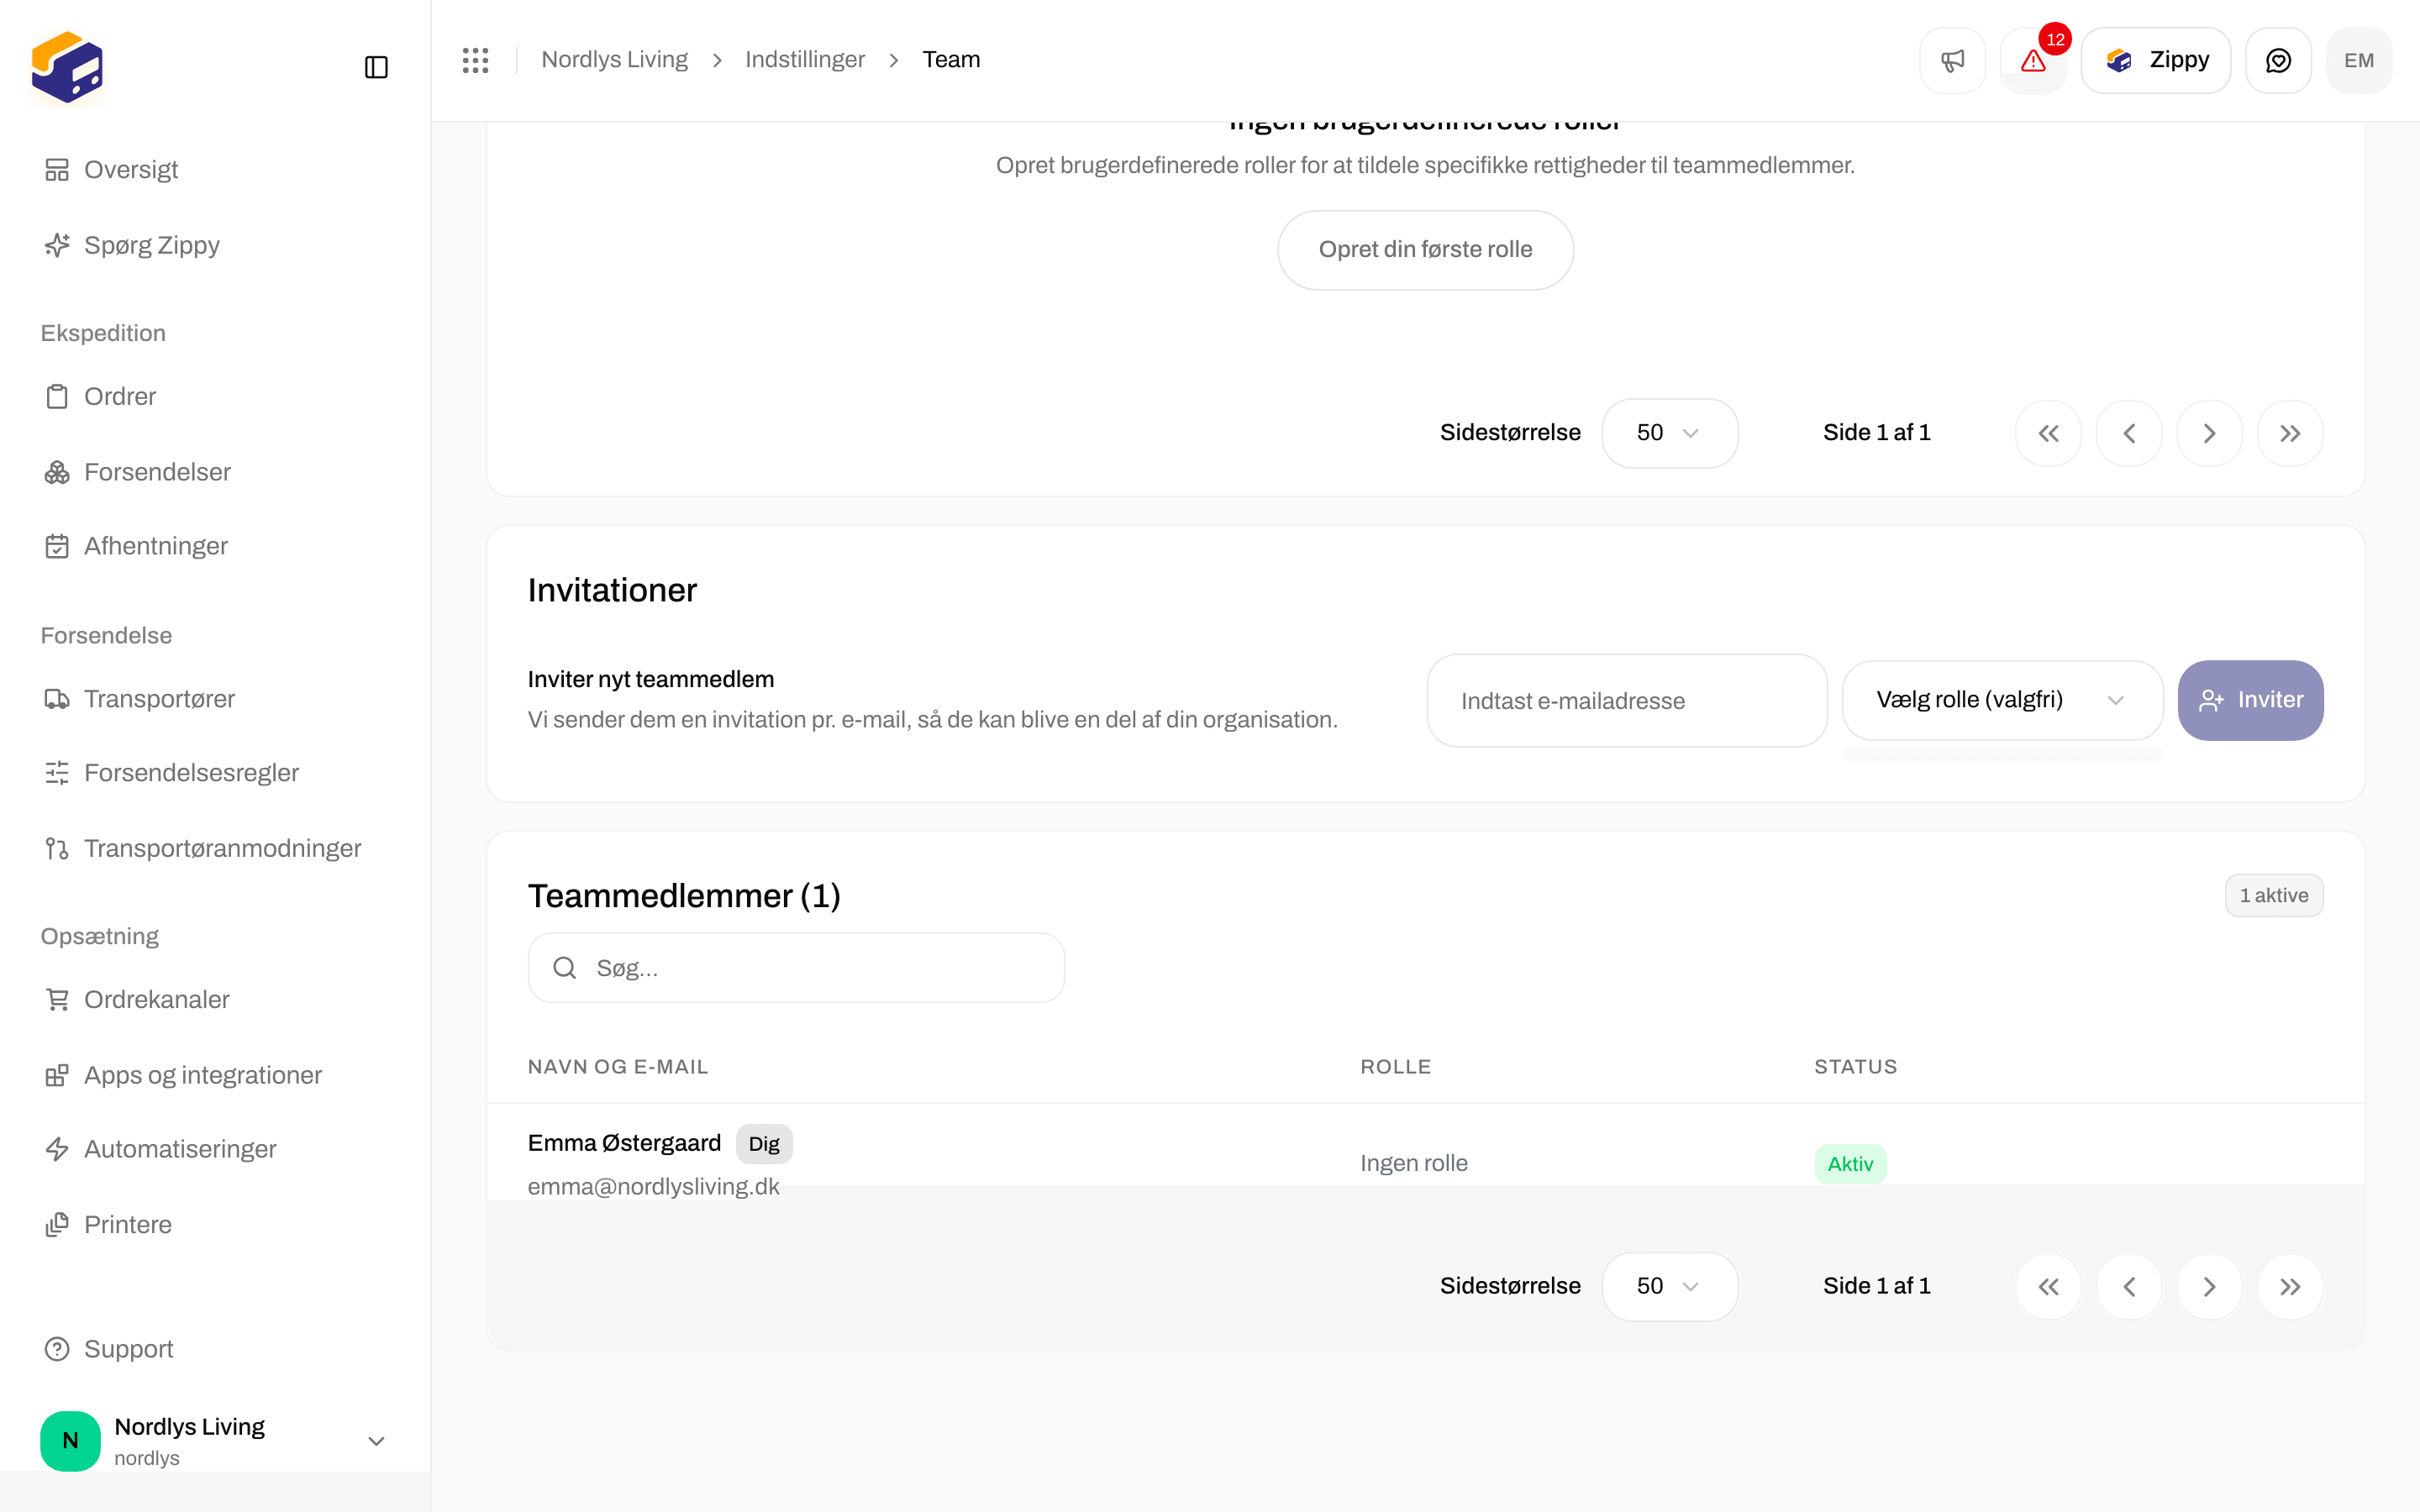Open the Zippy assistant button
2420x1512 pixels.
(2156, 61)
